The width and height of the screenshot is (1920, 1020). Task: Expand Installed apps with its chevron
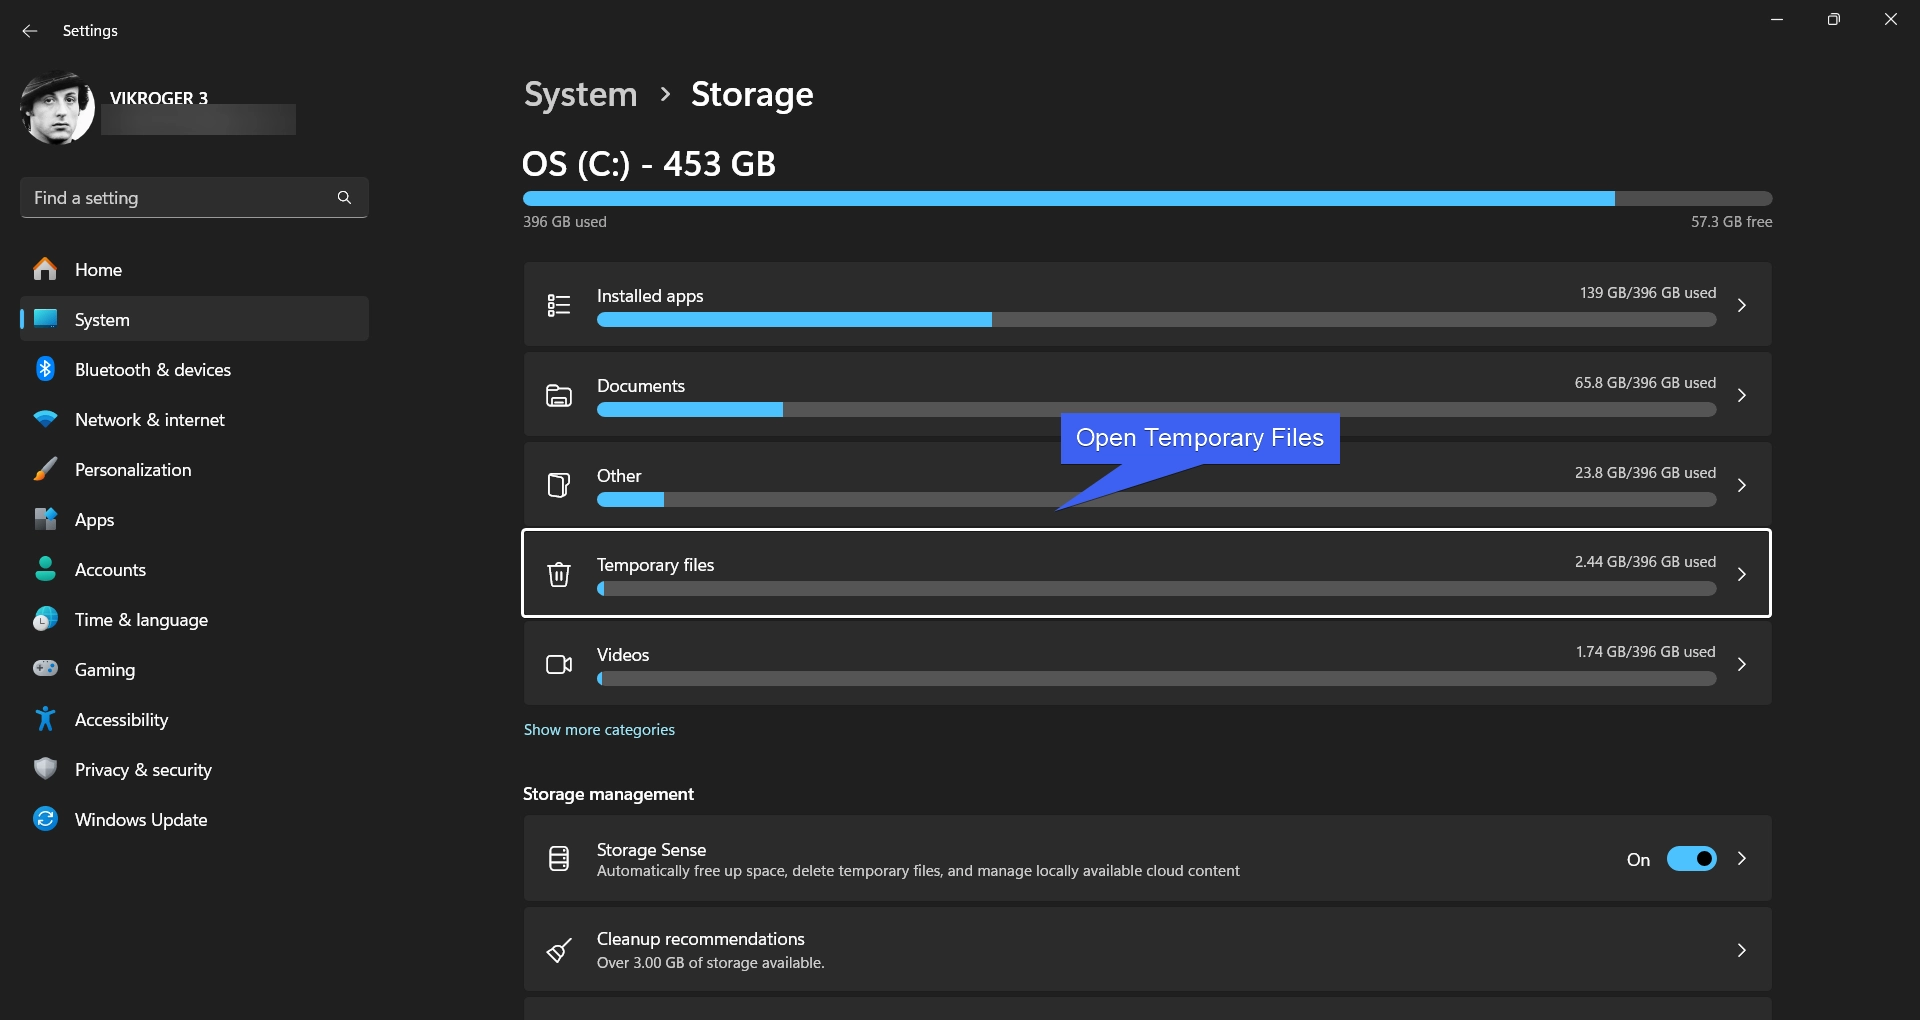(1741, 305)
